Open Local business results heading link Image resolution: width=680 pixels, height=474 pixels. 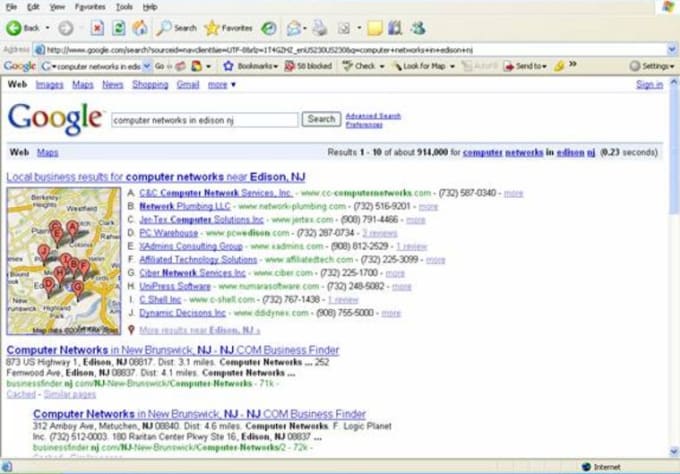point(156,177)
